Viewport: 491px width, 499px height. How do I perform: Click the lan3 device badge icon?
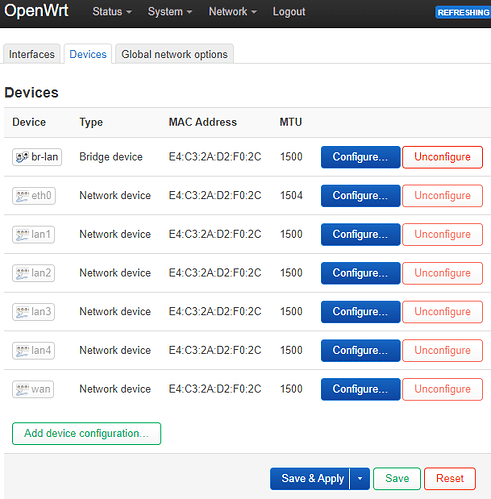pyautogui.click(x=22, y=312)
